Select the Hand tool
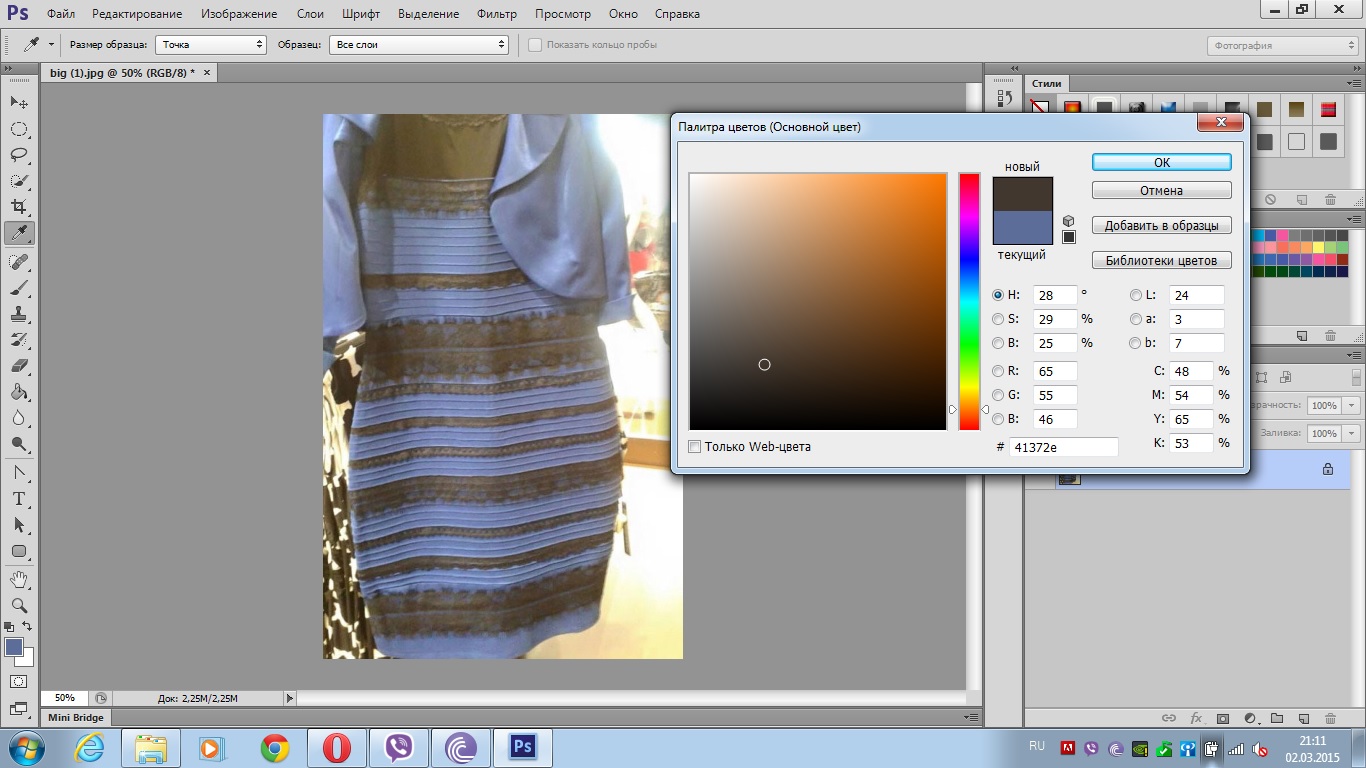 pyautogui.click(x=19, y=579)
